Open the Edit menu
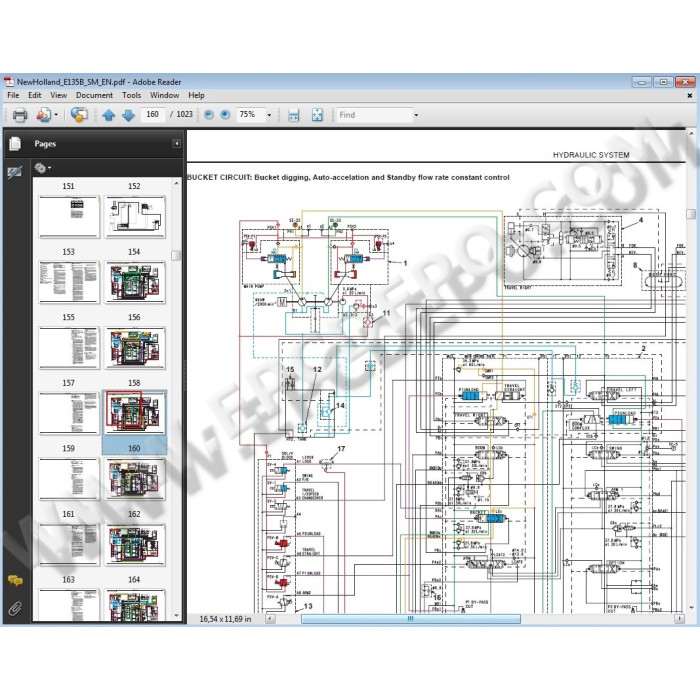 34,95
